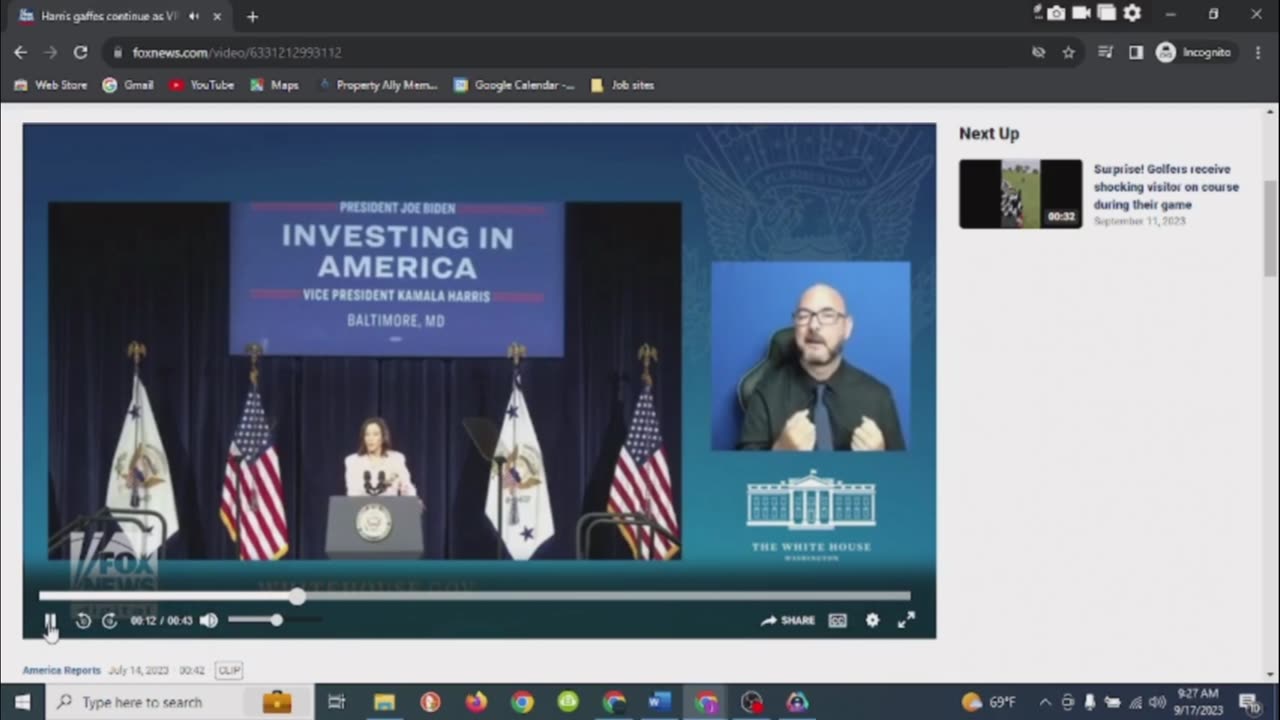Click the page vertical scrollbar

click(1271, 230)
